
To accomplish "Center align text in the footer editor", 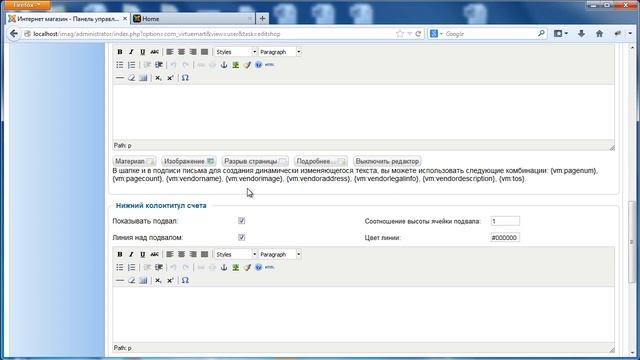I will coord(181,254).
